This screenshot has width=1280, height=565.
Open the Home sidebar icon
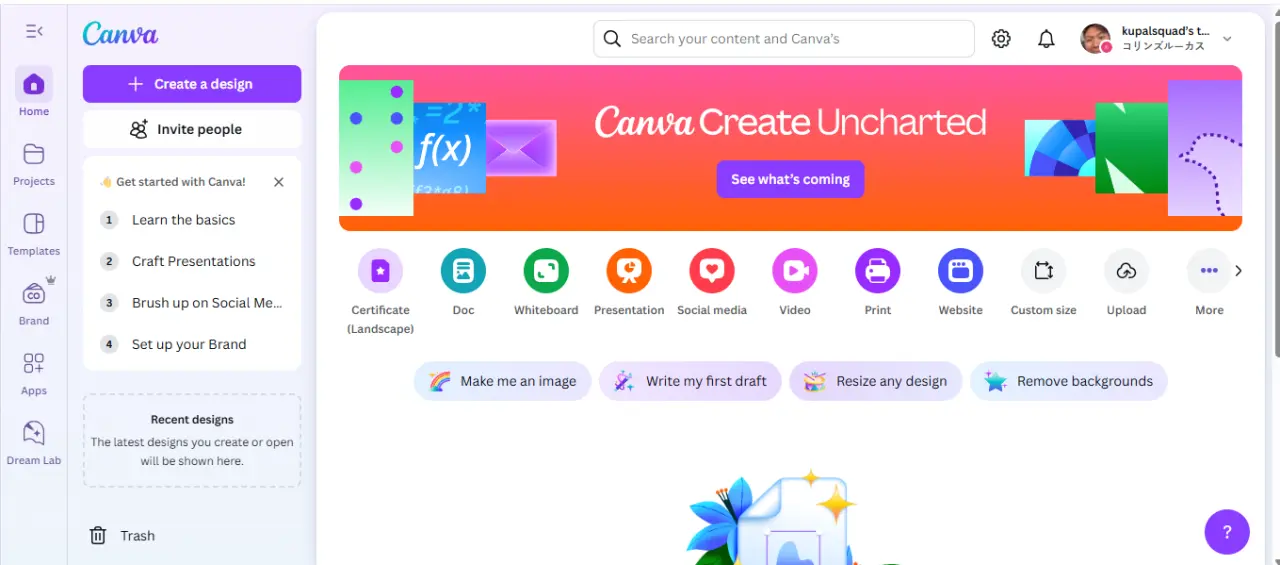34,84
